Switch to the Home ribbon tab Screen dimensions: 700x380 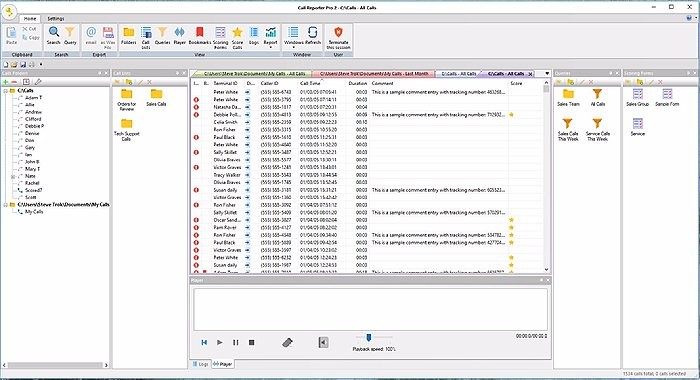(x=30, y=19)
